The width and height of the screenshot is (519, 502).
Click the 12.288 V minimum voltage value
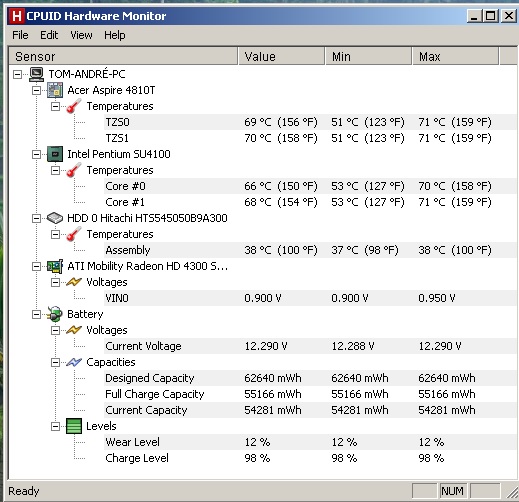click(353, 346)
